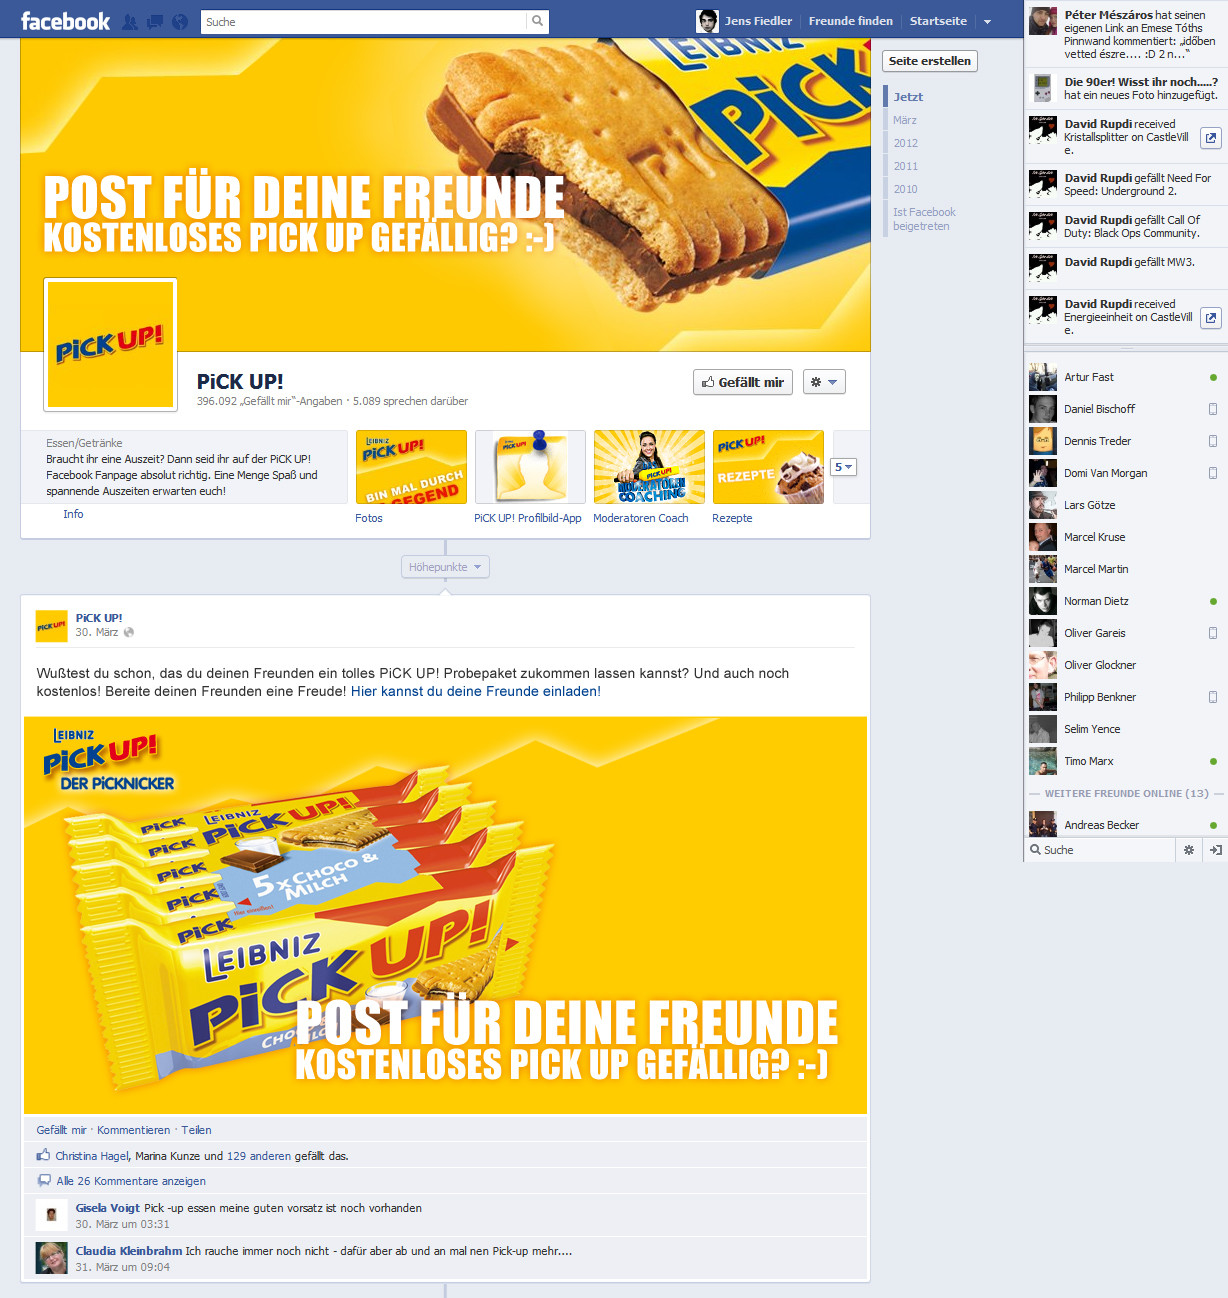Go to Startseite in top navigation

tap(938, 21)
